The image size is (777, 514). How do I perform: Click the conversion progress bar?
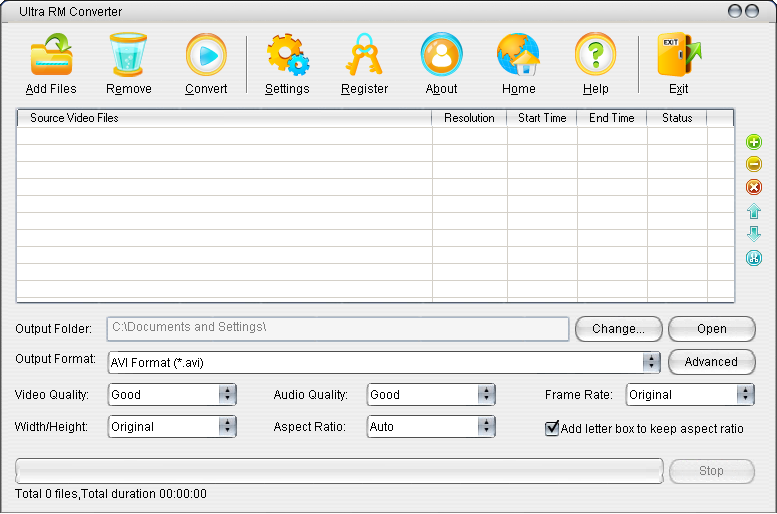coord(339,471)
